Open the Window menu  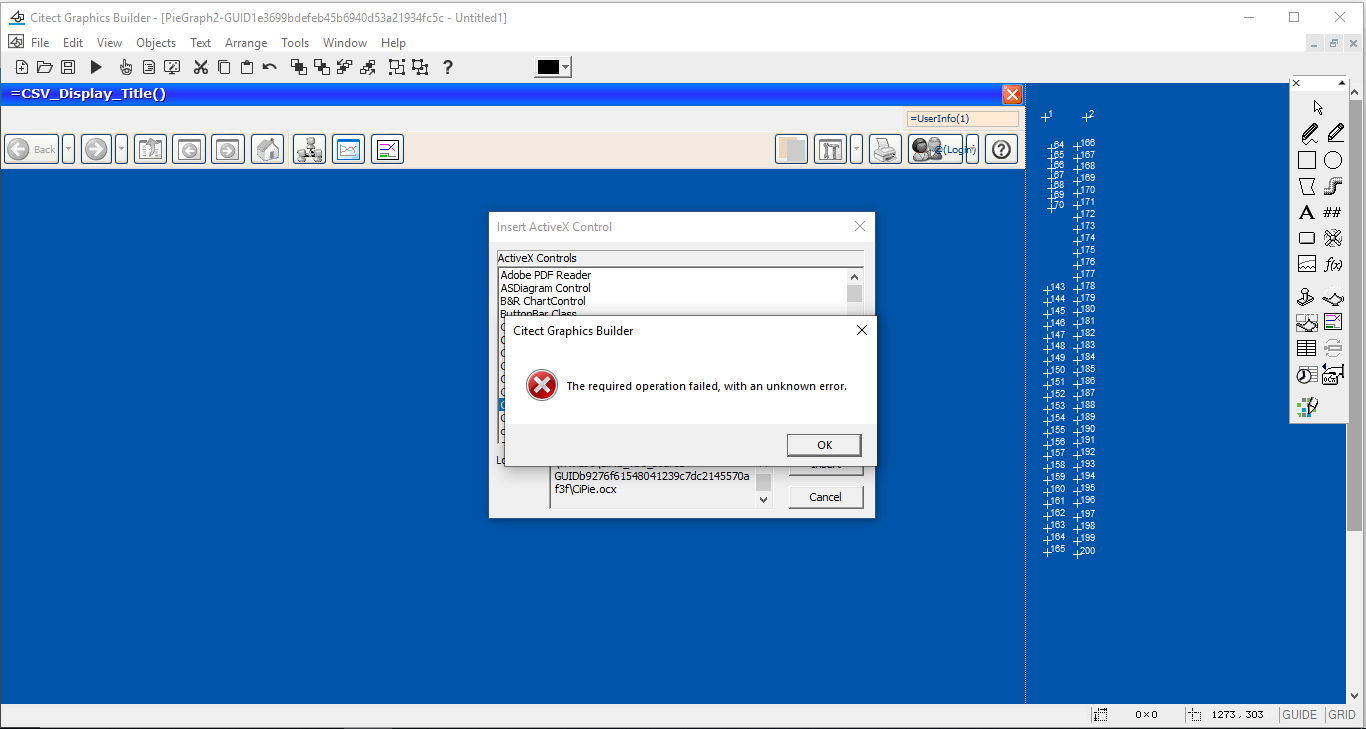tap(345, 43)
